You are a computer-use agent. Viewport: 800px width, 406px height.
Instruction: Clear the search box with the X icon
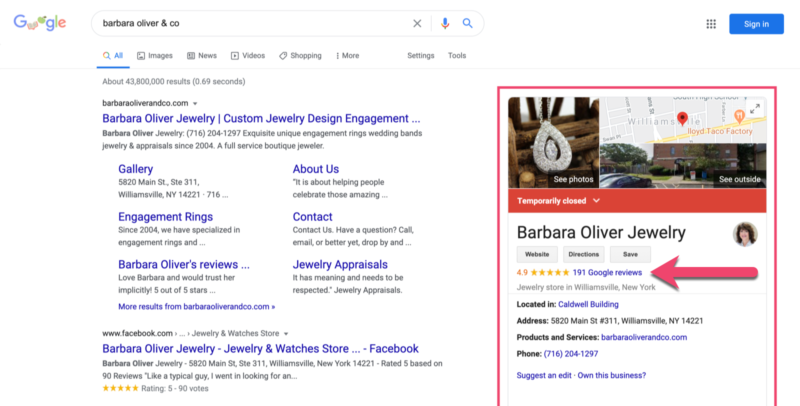coord(417,23)
